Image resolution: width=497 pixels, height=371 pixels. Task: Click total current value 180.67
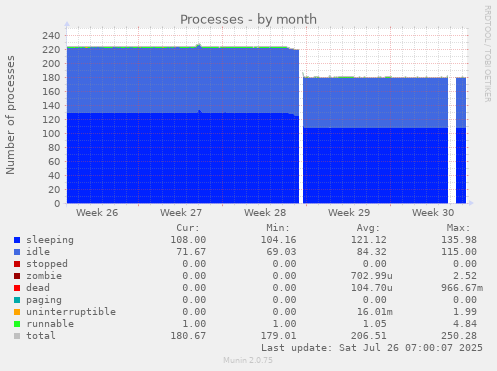pos(188,336)
